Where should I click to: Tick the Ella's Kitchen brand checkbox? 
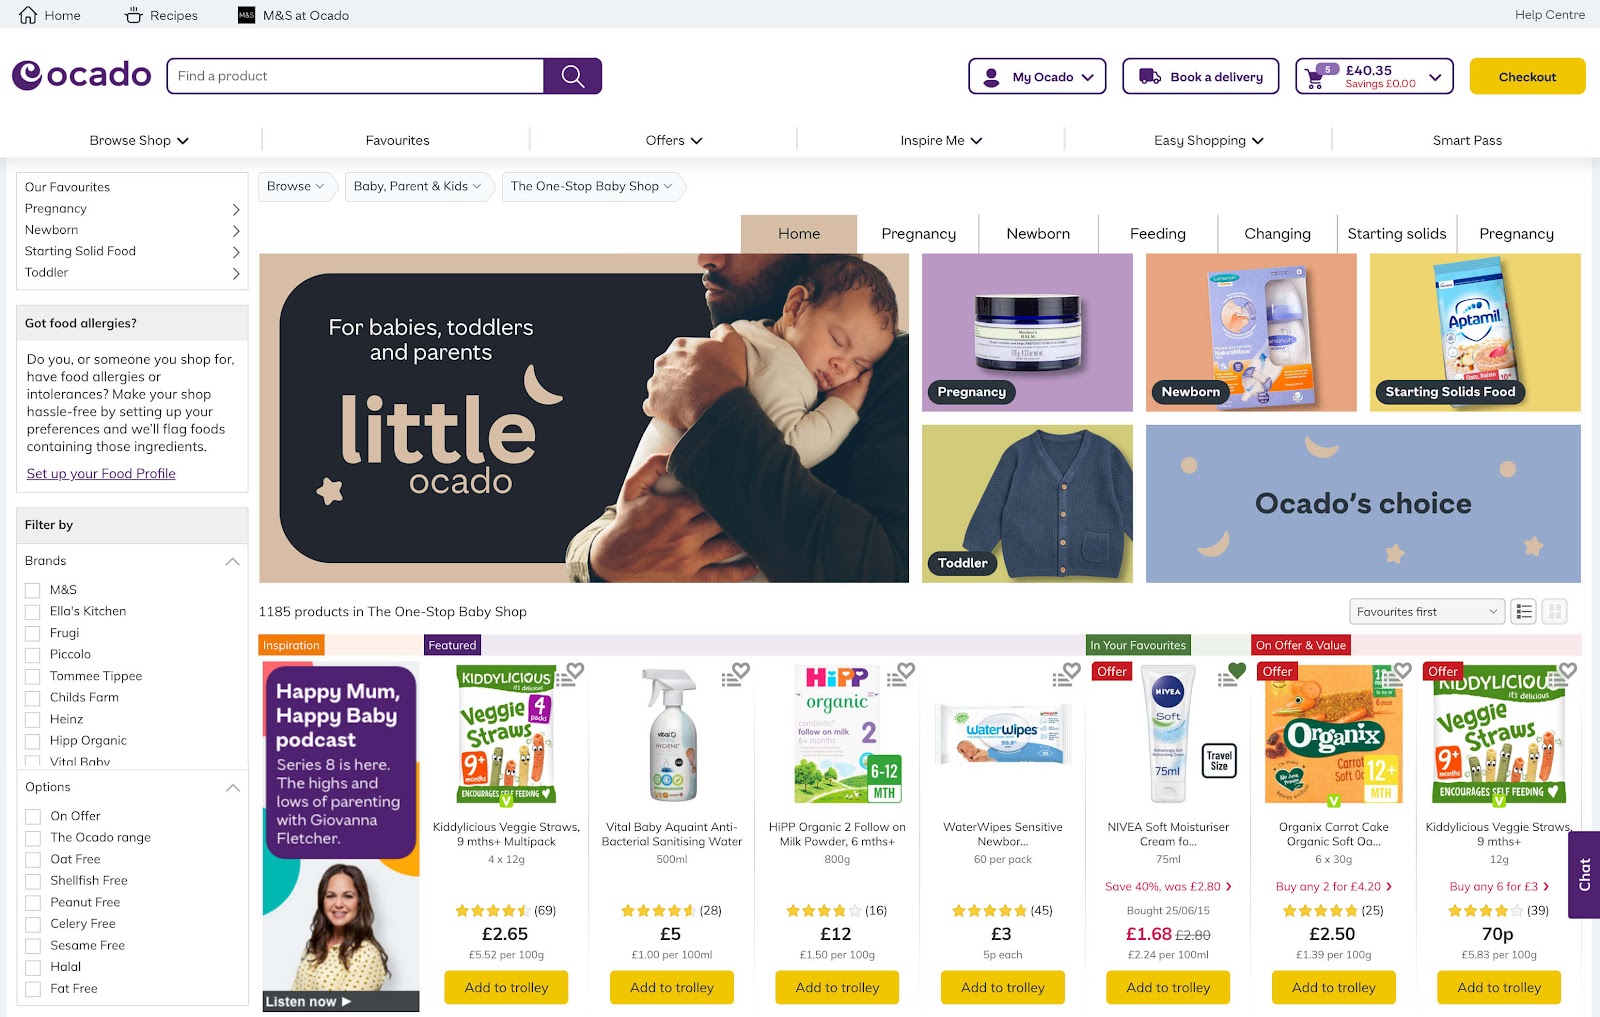tap(33, 612)
